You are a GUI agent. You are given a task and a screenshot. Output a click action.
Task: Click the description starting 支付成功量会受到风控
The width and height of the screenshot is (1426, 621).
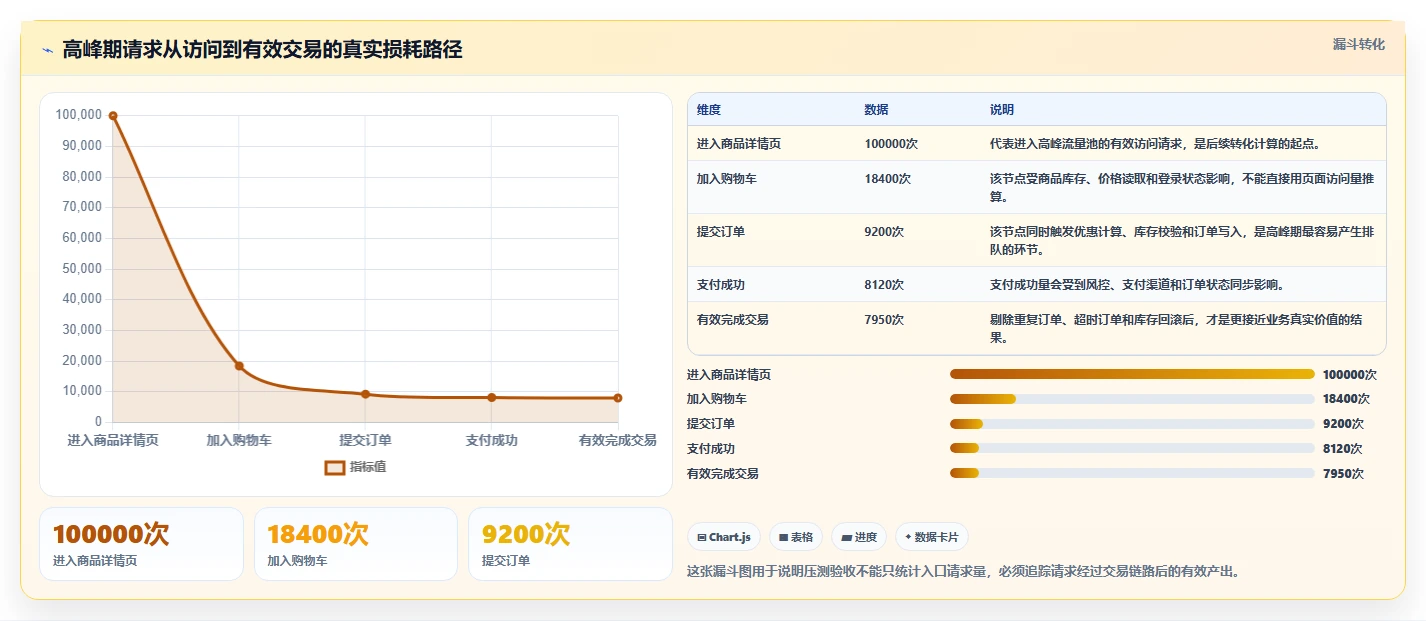(x=1137, y=285)
